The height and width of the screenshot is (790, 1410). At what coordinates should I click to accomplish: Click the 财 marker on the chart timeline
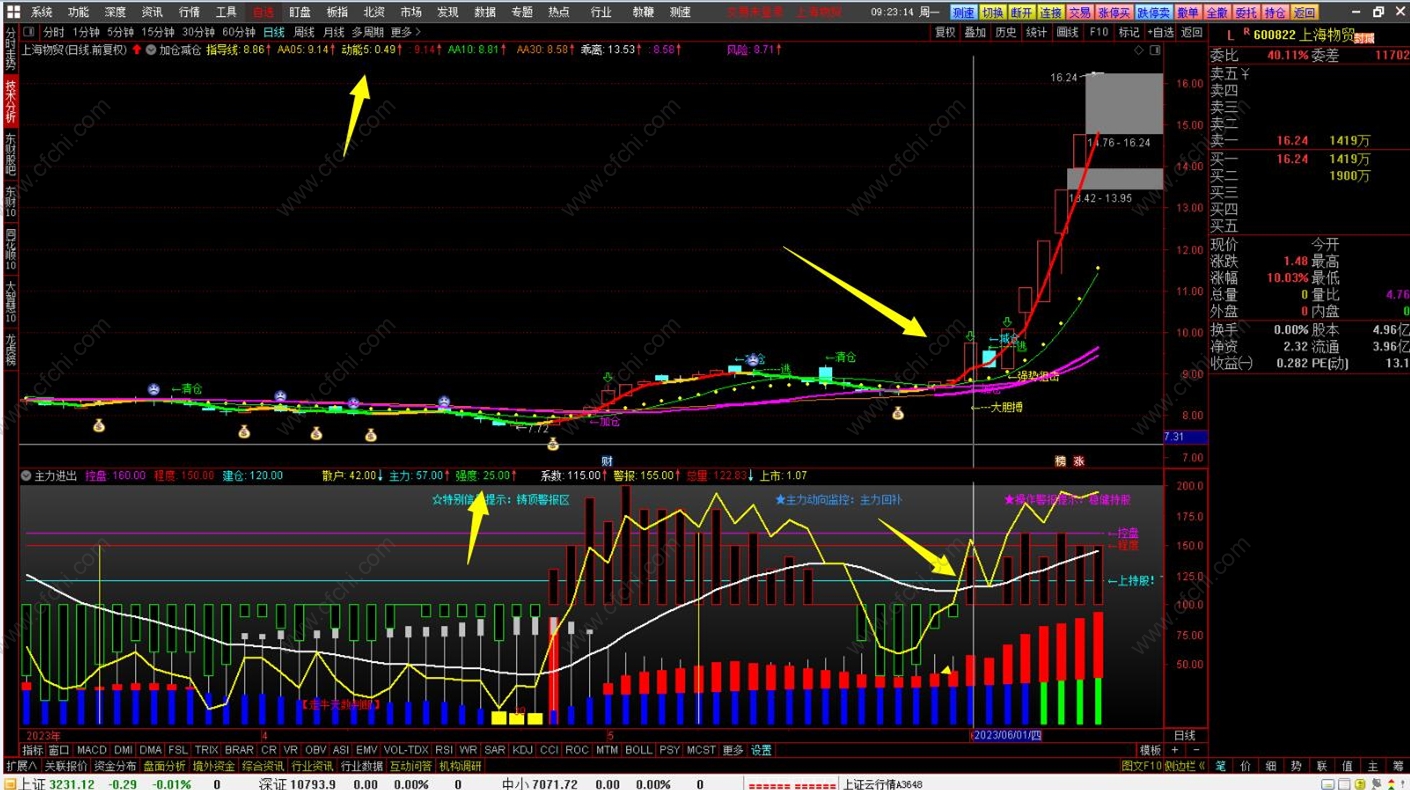[x=606, y=461]
